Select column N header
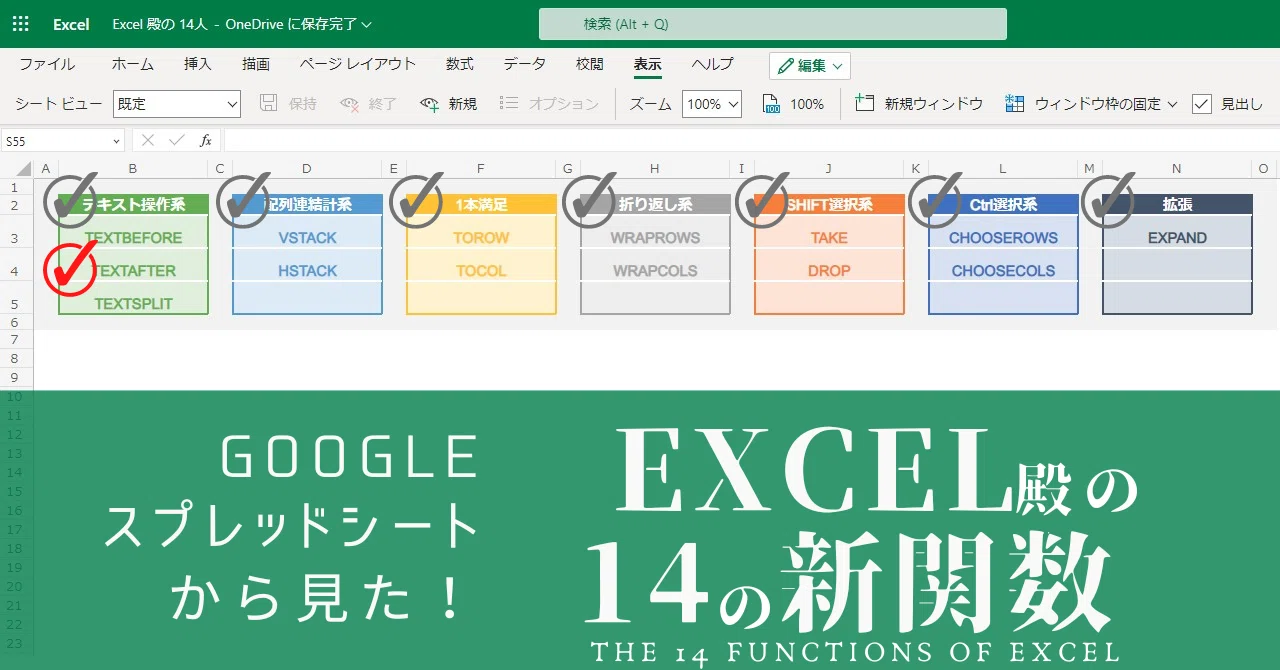The image size is (1280, 670). coord(1177,169)
